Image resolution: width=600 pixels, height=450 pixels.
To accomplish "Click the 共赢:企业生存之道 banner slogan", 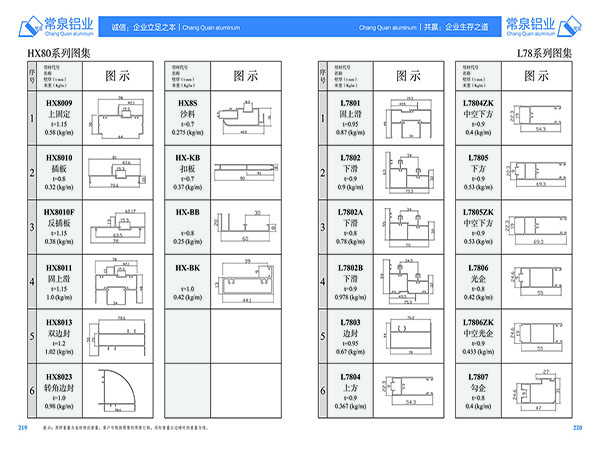I will [x=456, y=27].
